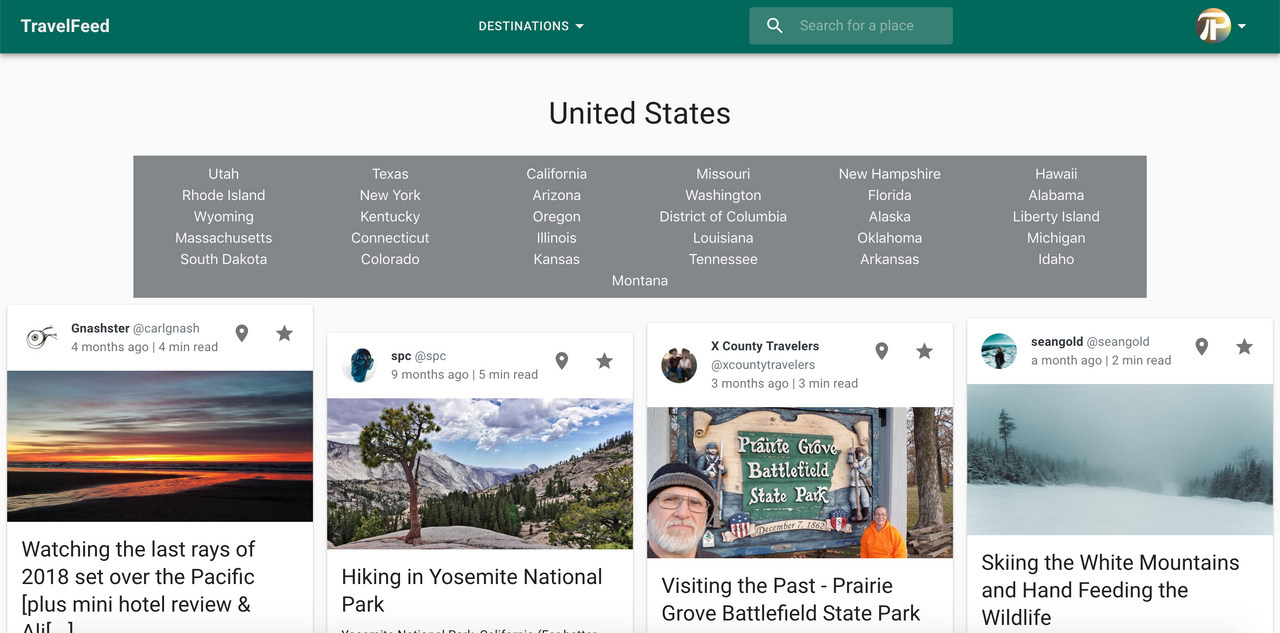Show location for Gnashster's post

(242, 333)
